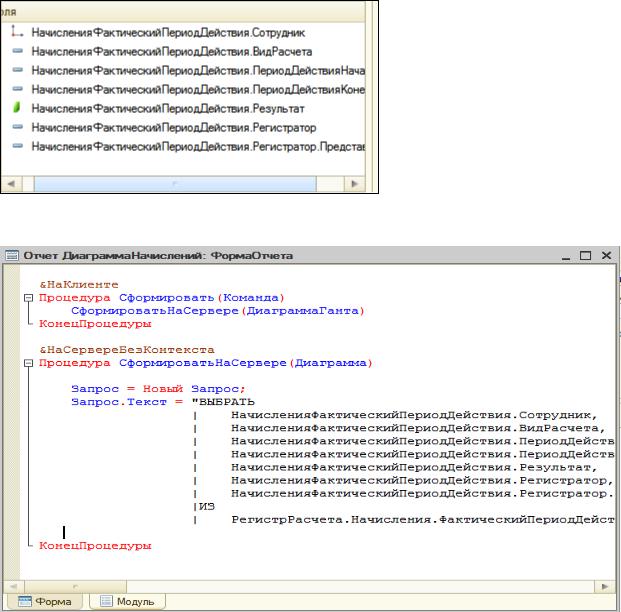Click the line Запрос = Новый Запрос;
The height and width of the screenshot is (612, 621).
(158, 389)
